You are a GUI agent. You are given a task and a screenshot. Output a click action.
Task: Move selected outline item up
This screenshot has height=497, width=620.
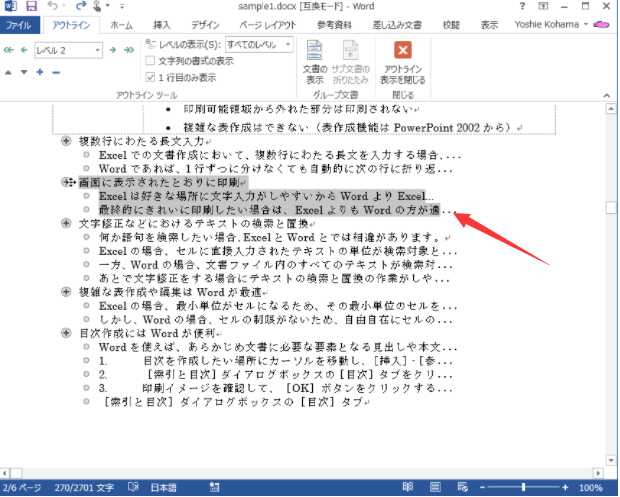pyautogui.click(x=8, y=72)
